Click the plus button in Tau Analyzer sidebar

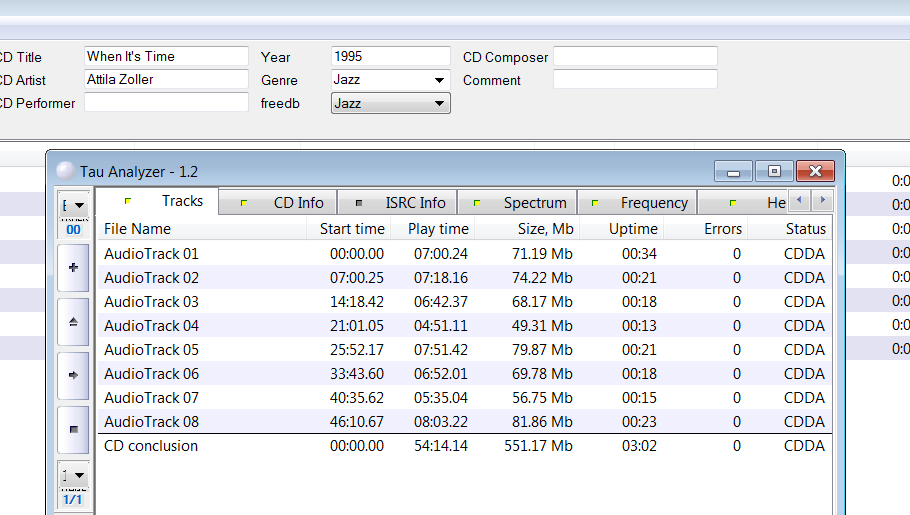tap(73, 268)
